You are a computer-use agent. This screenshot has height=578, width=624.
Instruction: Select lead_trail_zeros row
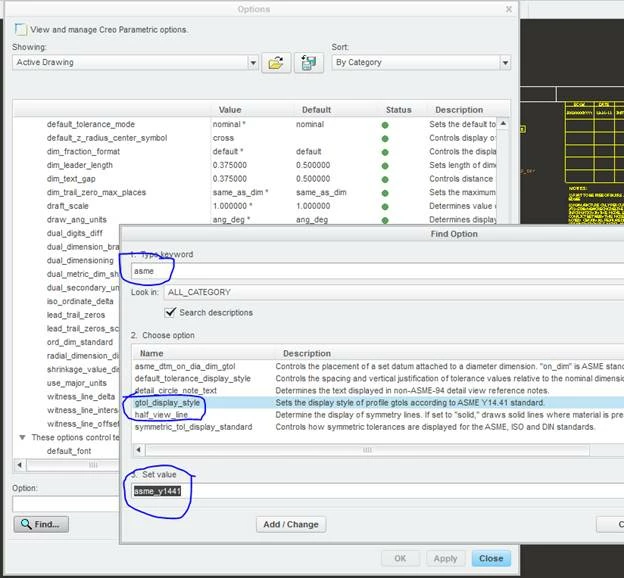76,315
